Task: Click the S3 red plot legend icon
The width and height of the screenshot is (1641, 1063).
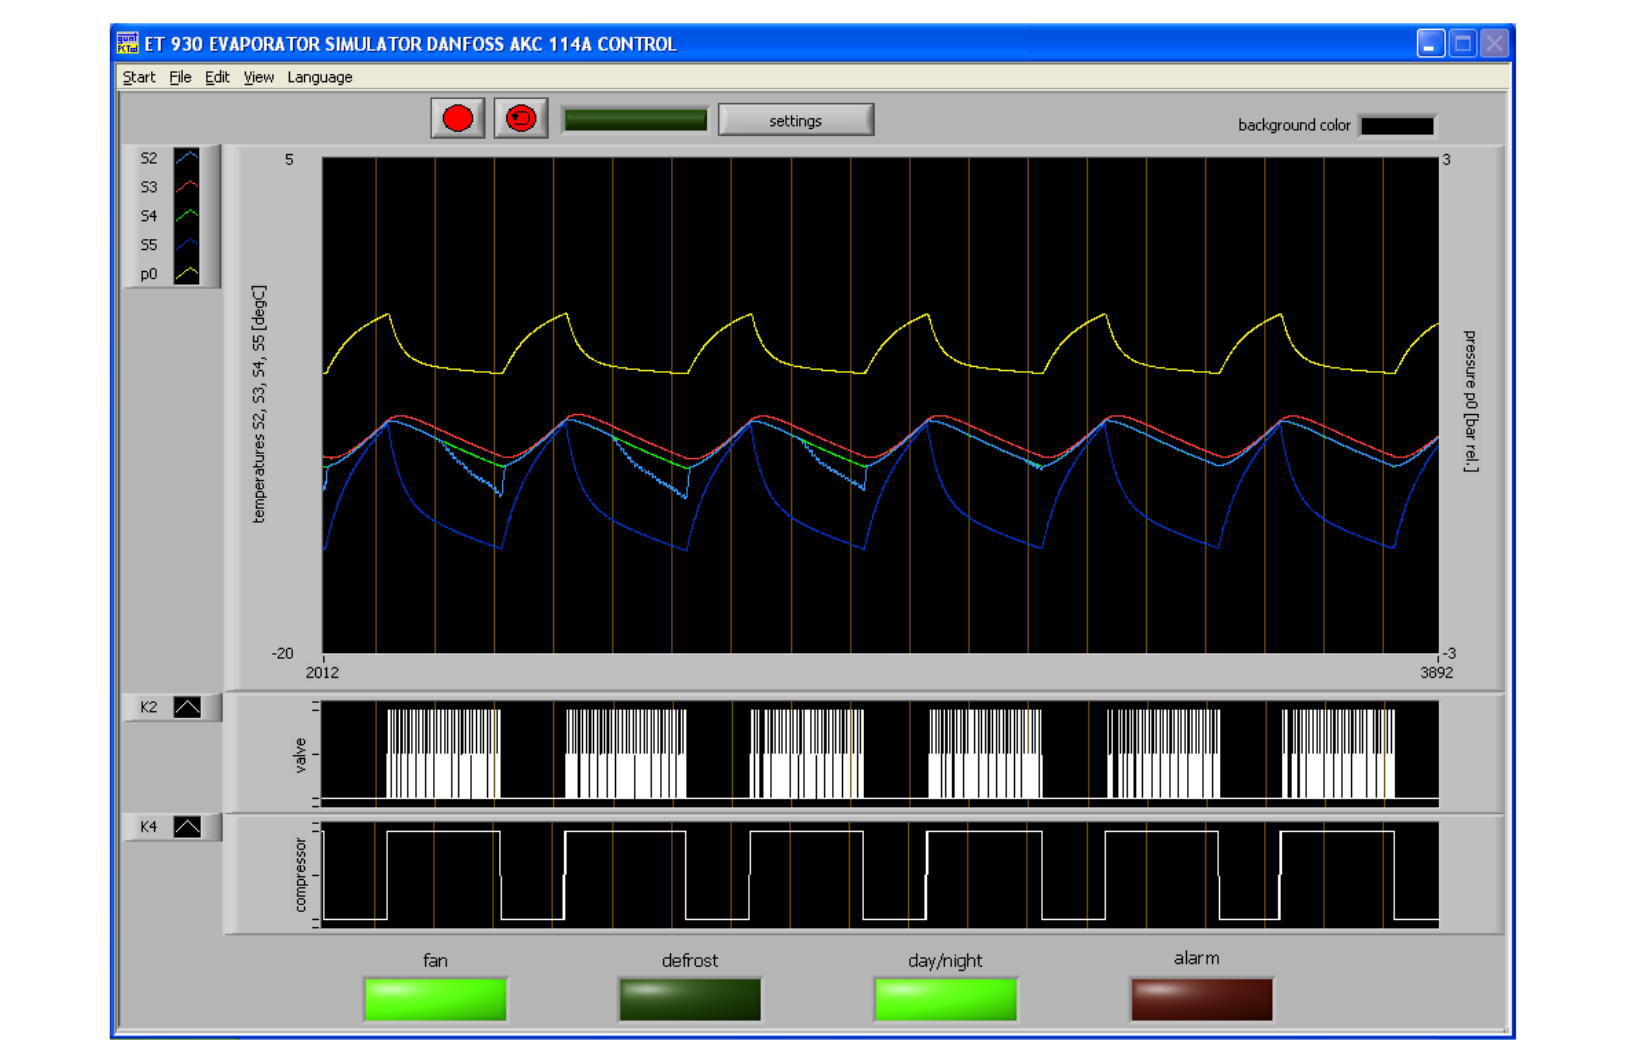Action: pyautogui.click(x=186, y=187)
